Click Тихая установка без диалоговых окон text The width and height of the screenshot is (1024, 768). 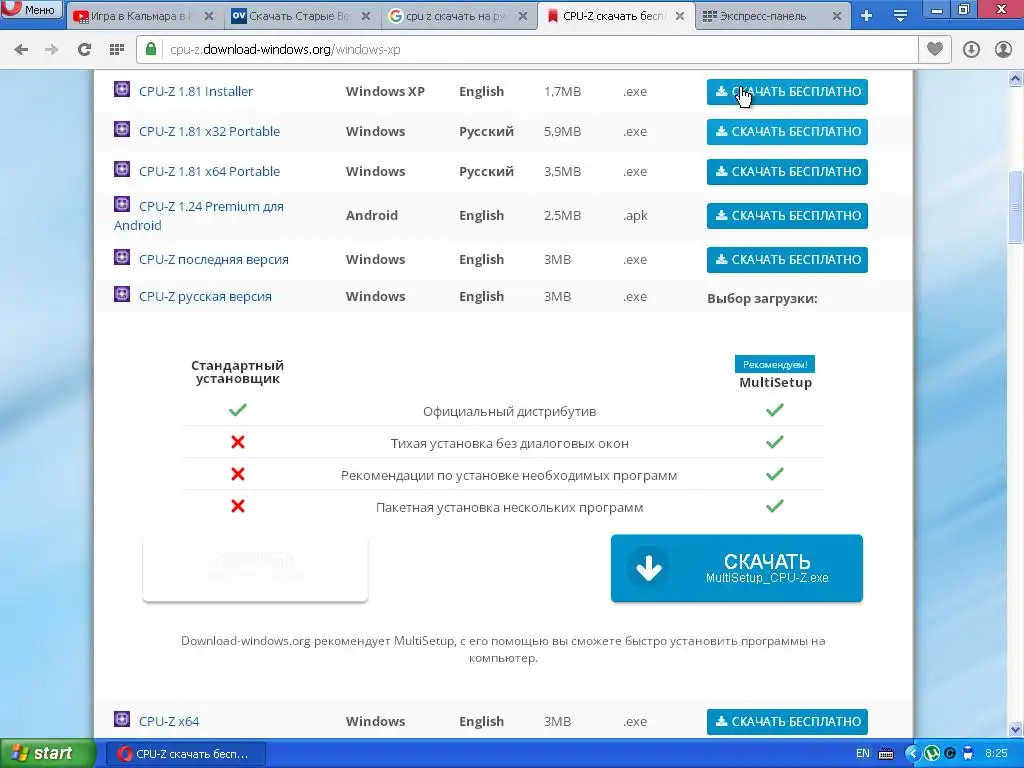point(509,443)
